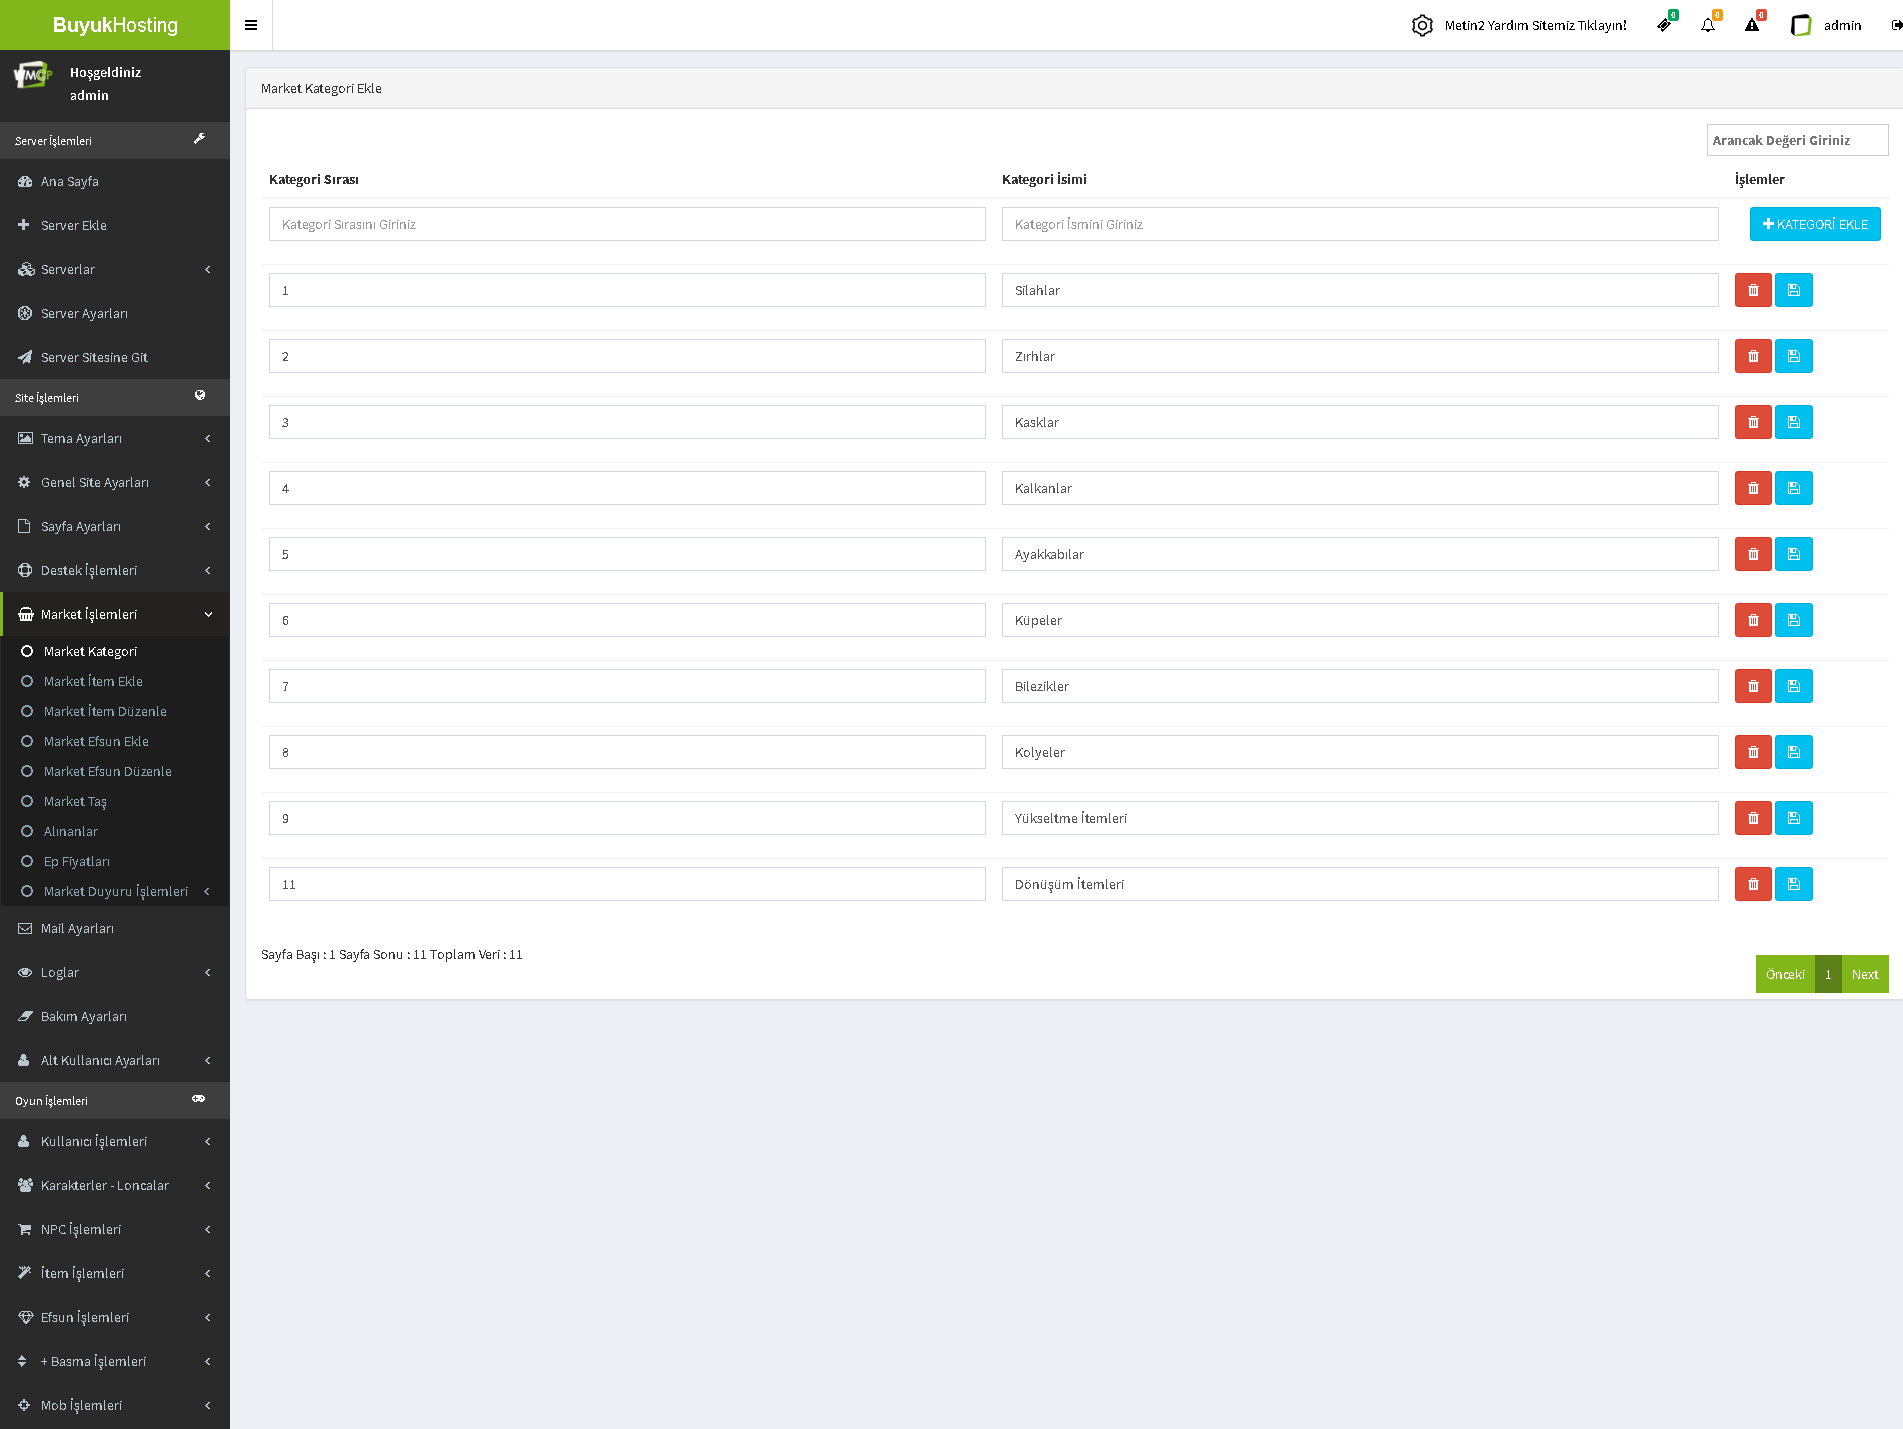Open the ticket icon in top bar
This screenshot has width=1903, height=1429.
point(1664,25)
